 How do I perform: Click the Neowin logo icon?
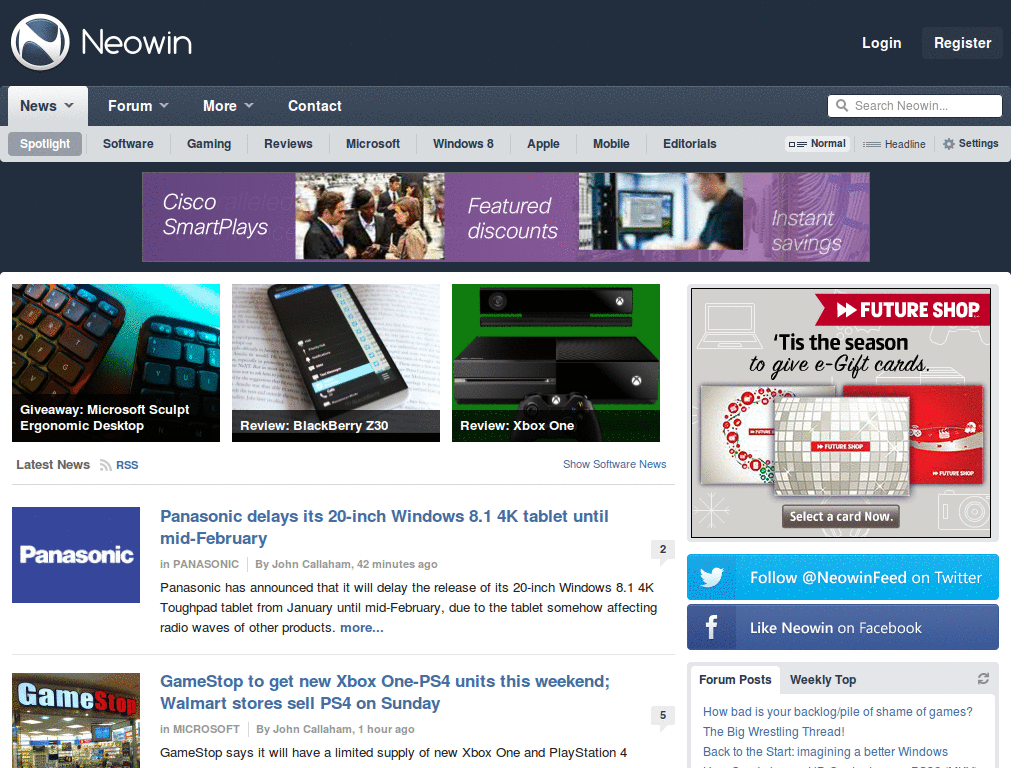(x=39, y=42)
